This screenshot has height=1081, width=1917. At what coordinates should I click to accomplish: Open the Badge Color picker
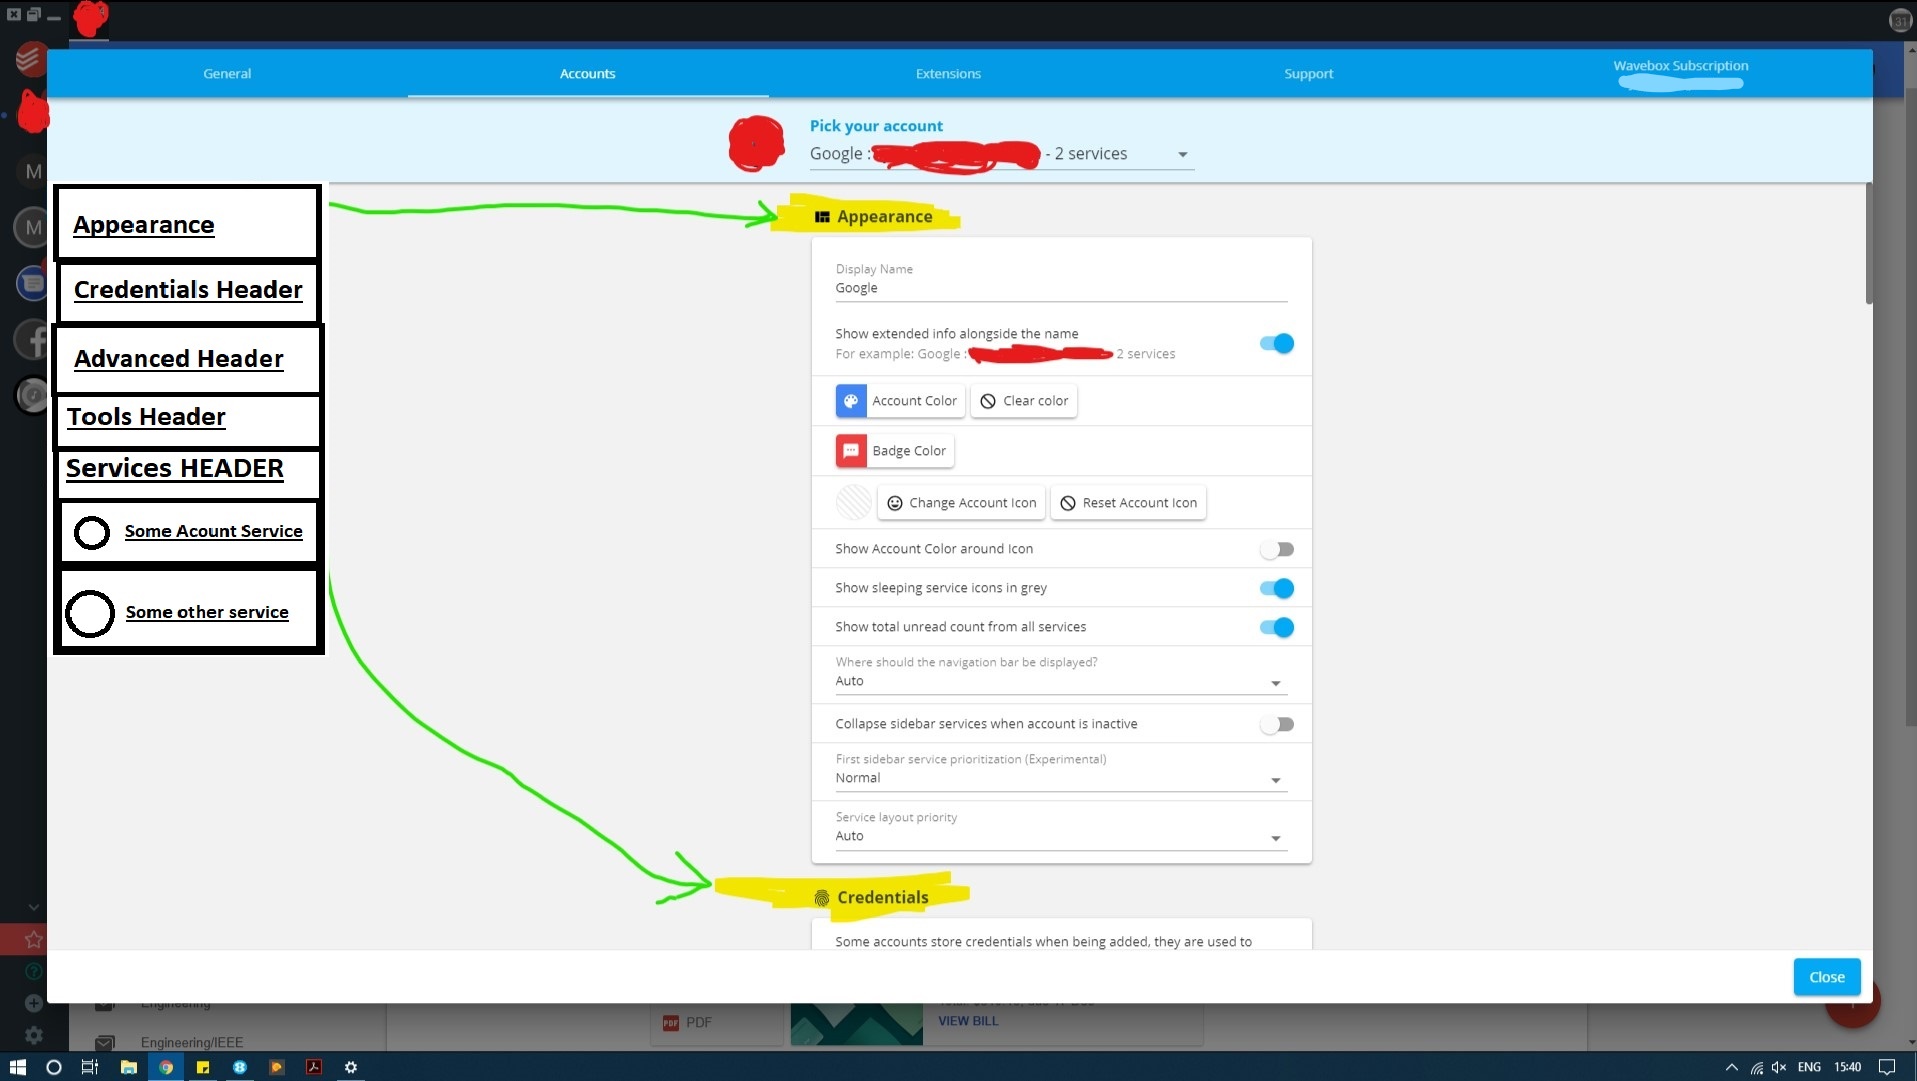(x=892, y=450)
